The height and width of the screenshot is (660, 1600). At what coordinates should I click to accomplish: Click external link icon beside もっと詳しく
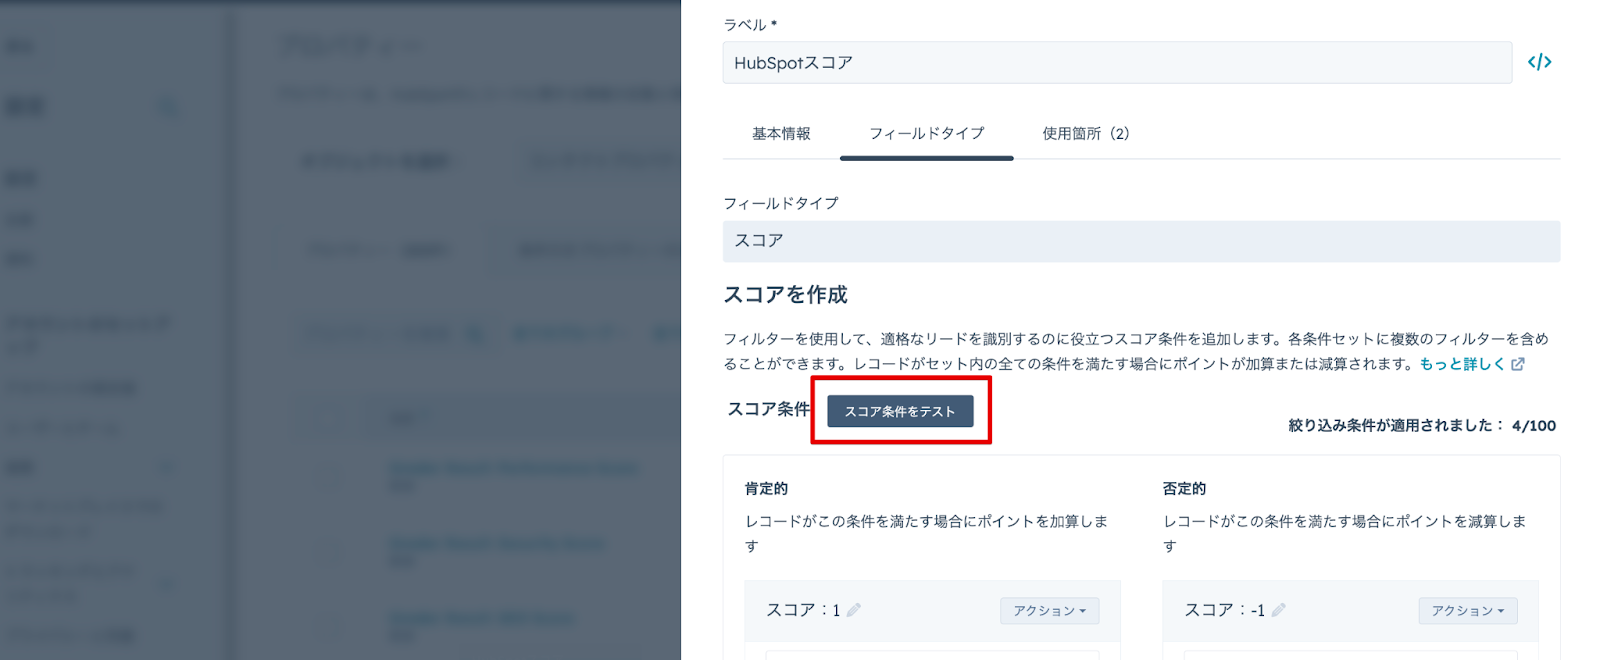click(1518, 364)
